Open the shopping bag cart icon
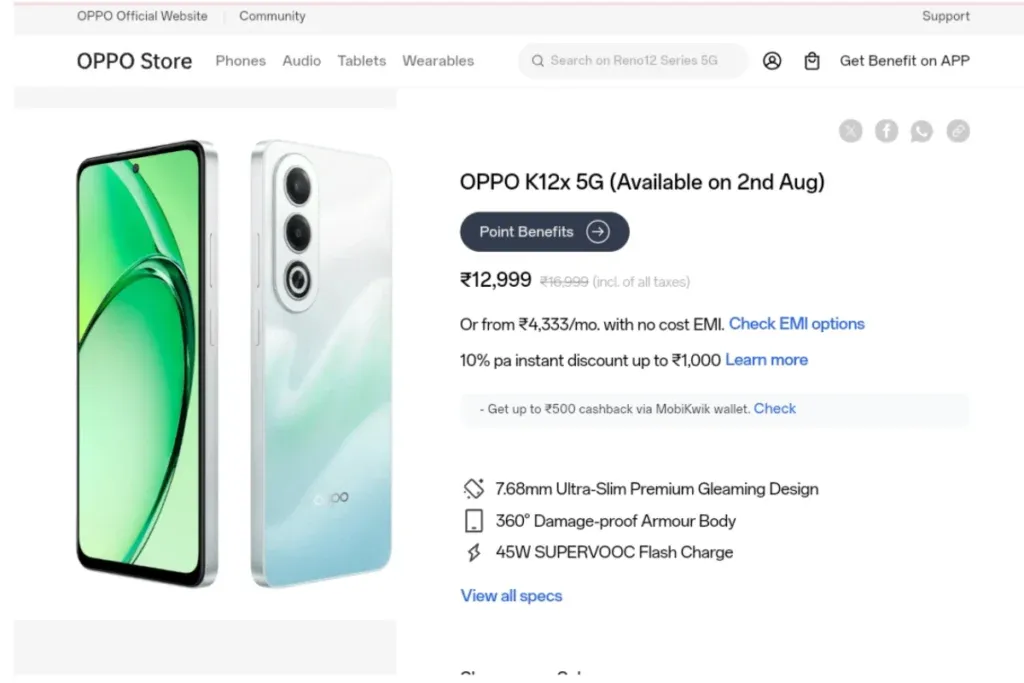 click(812, 61)
